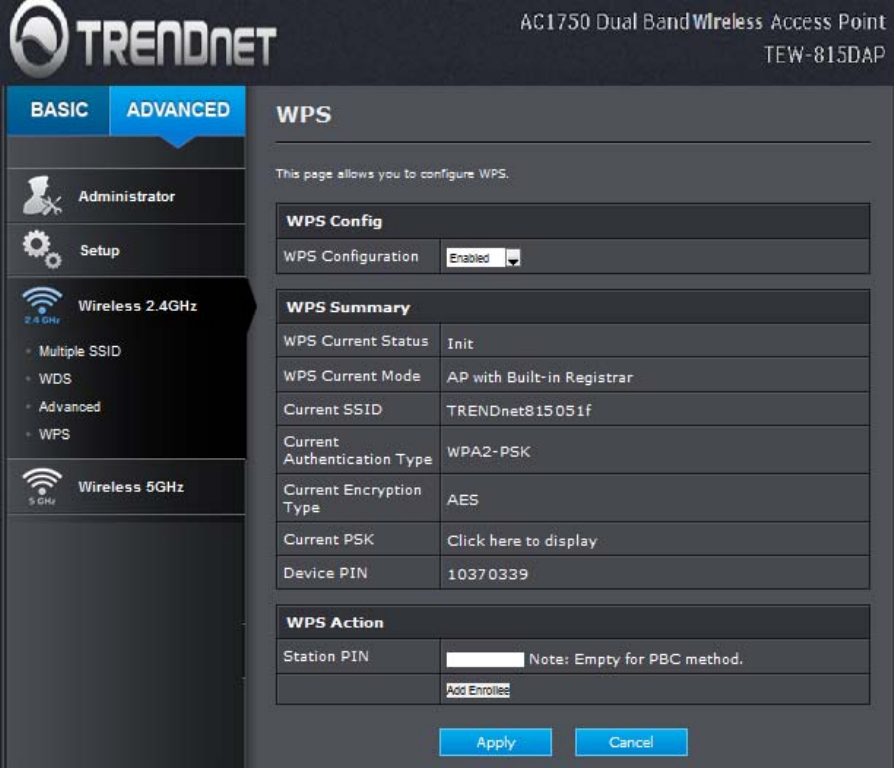The width and height of the screenshot is (894, 768).
Task: Select the Current SSID value TRENDnet815051f
Action: coord(519,411)
